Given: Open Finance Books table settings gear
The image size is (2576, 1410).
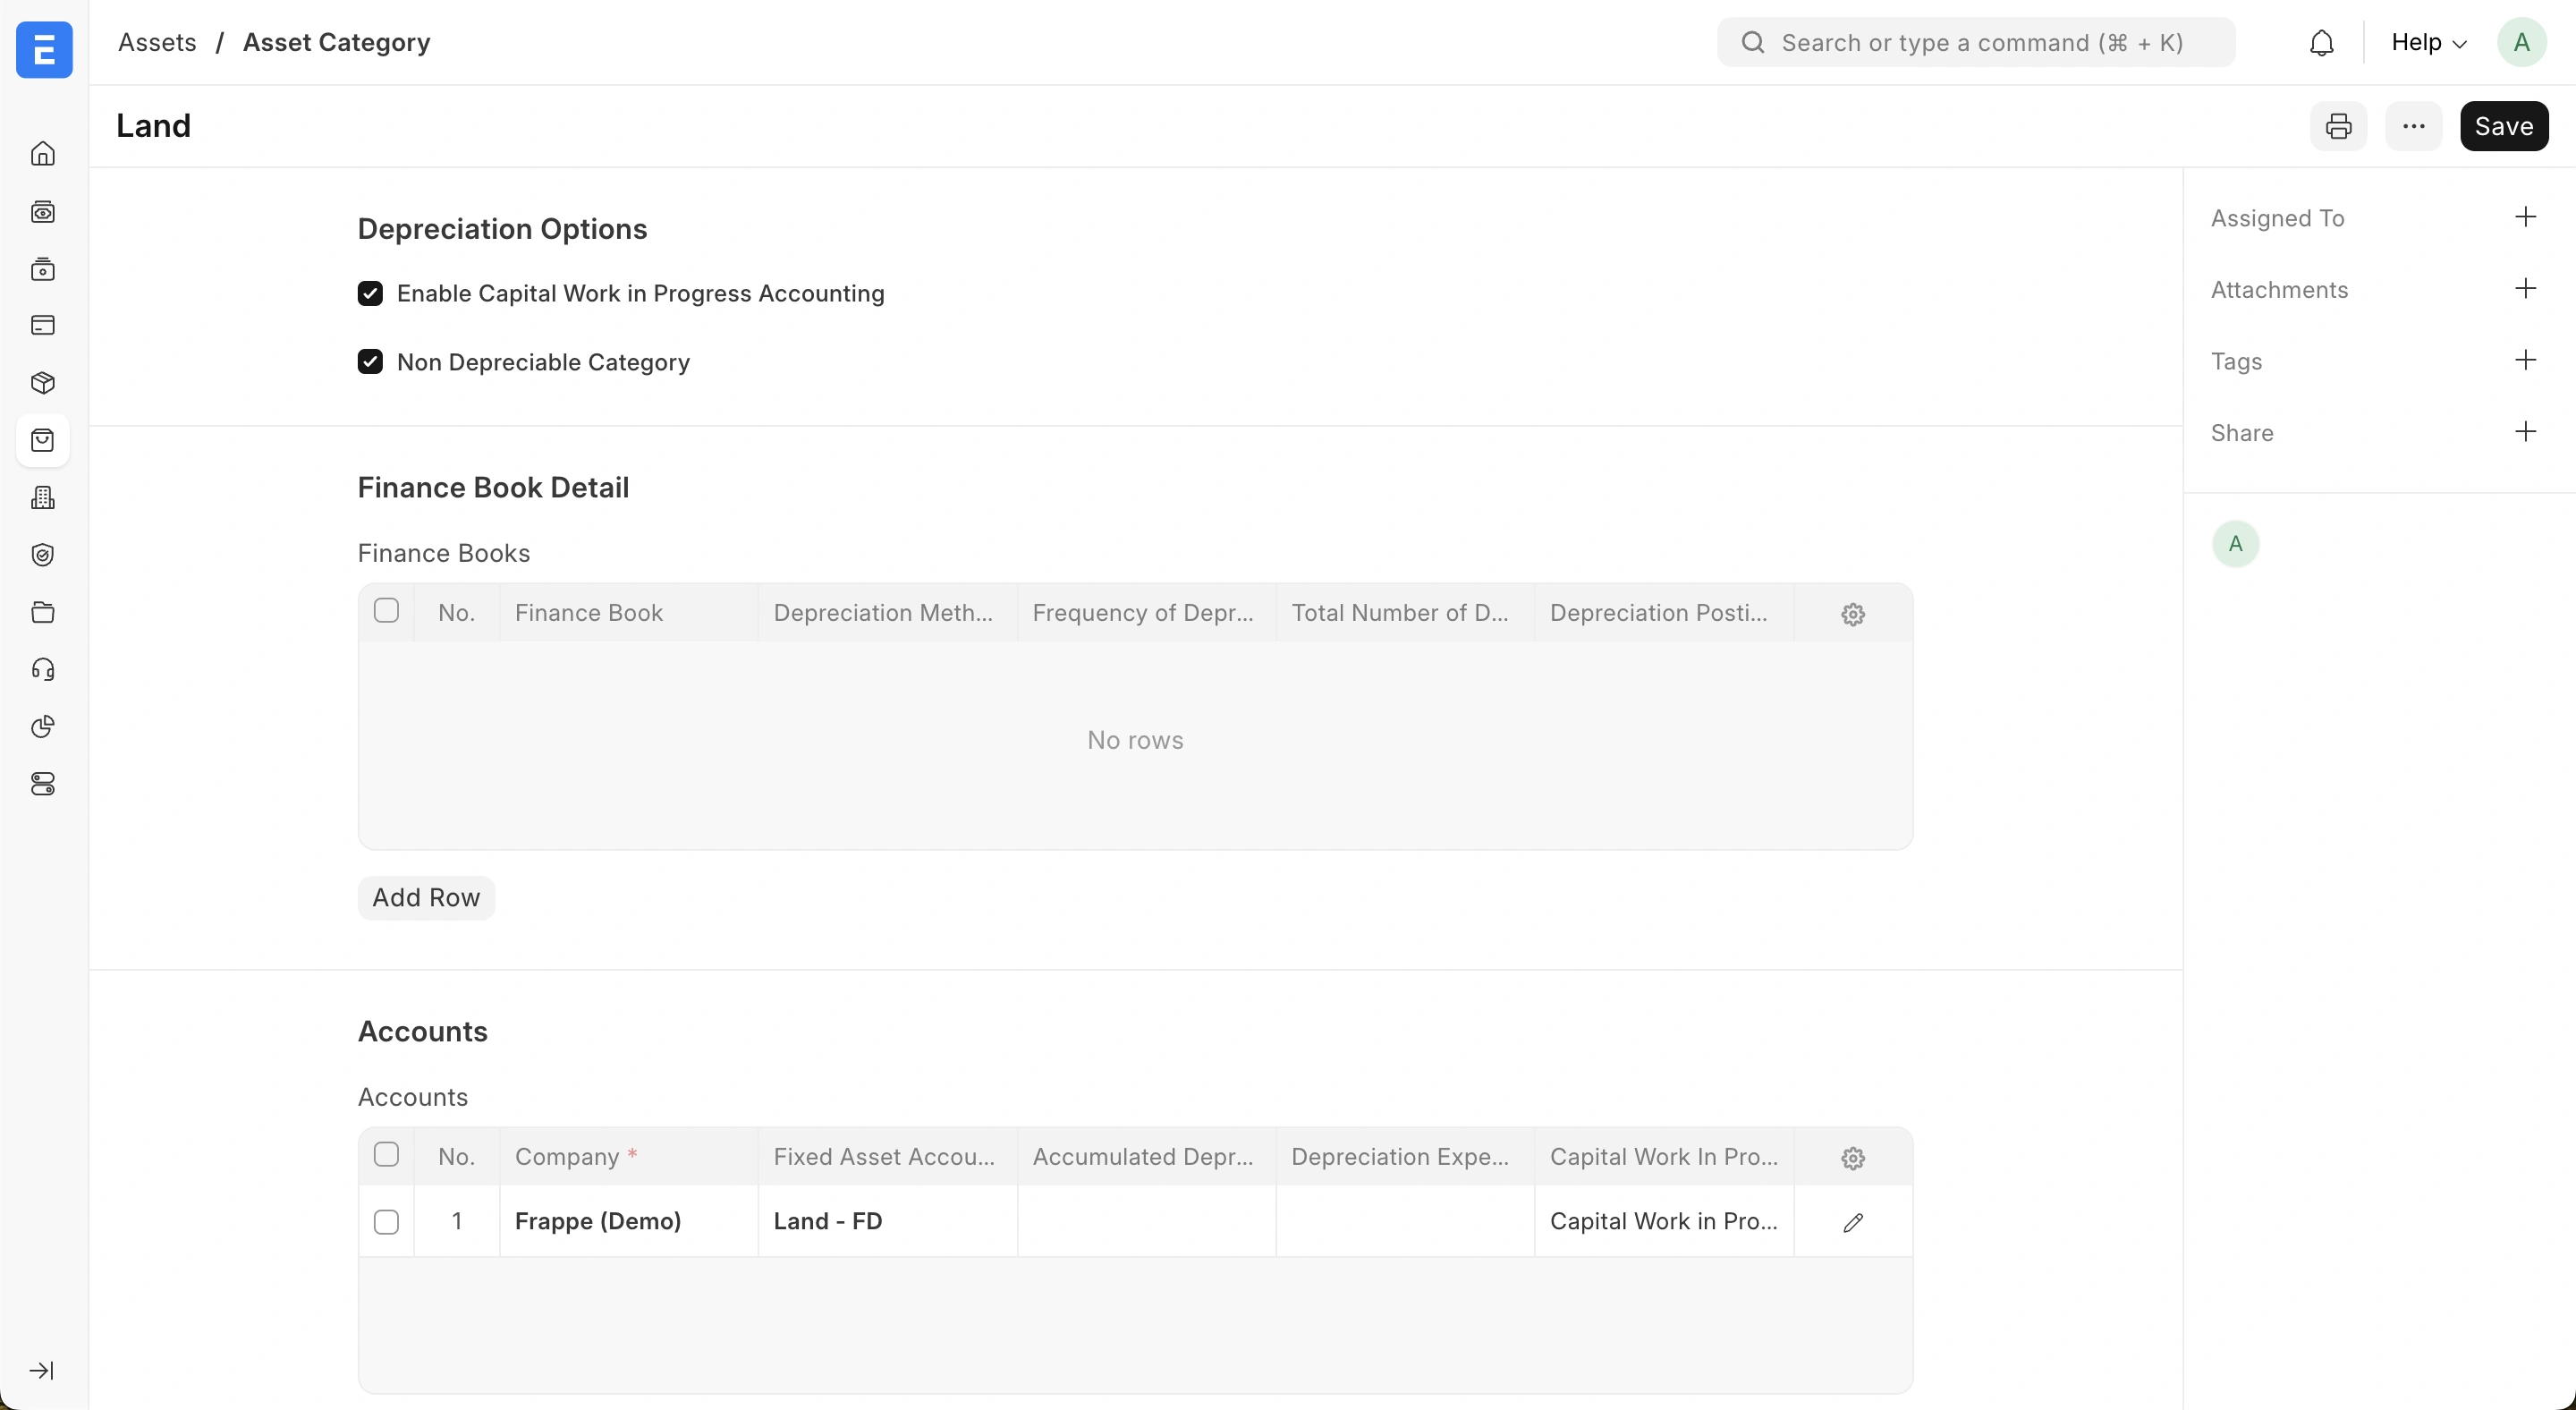Looking at the screenshot, I should coord(1852,614).
